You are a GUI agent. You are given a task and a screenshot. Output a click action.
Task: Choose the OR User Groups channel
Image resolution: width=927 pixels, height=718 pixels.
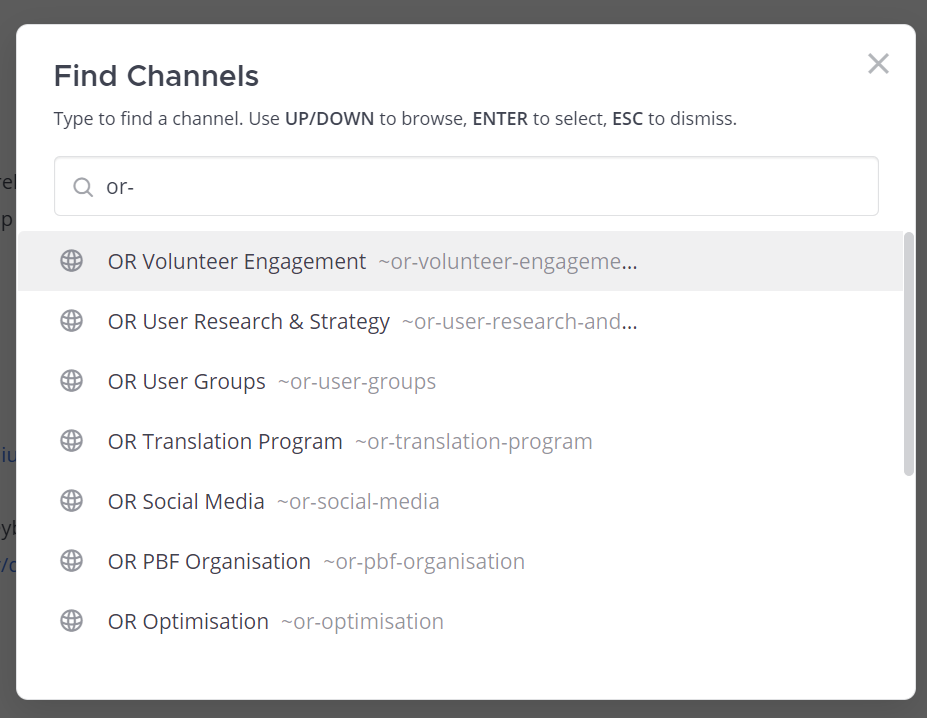187,382
